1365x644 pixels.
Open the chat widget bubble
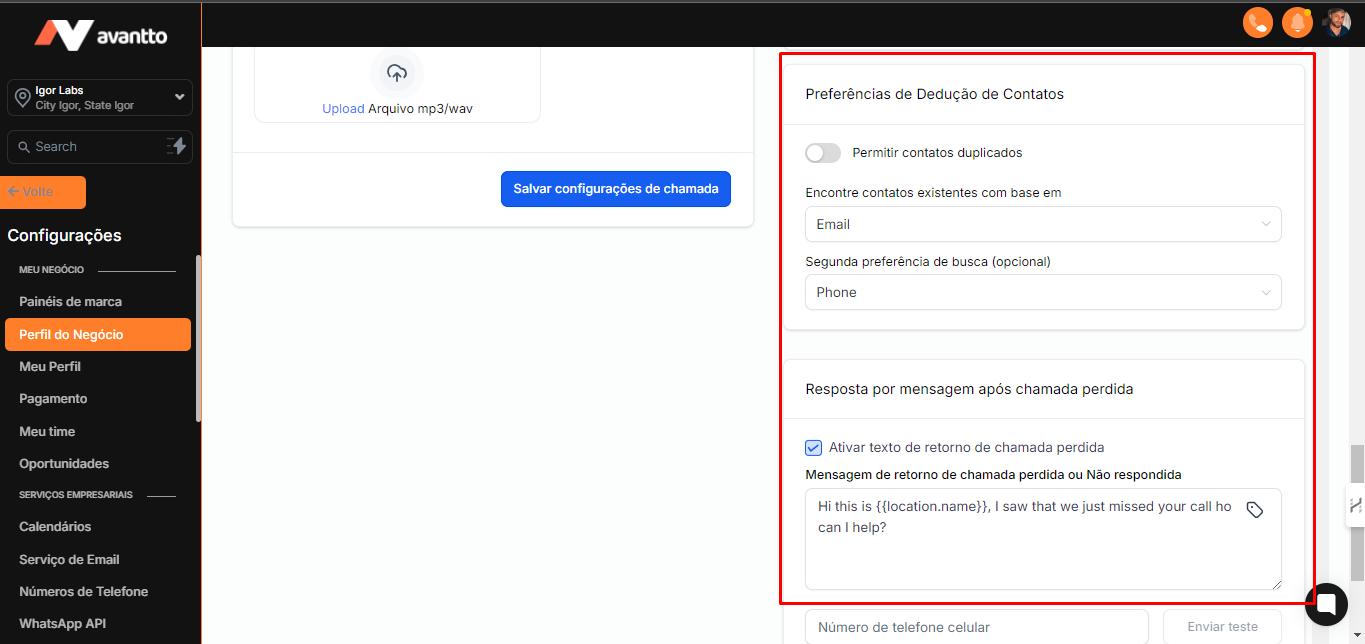click(1326, 603)
